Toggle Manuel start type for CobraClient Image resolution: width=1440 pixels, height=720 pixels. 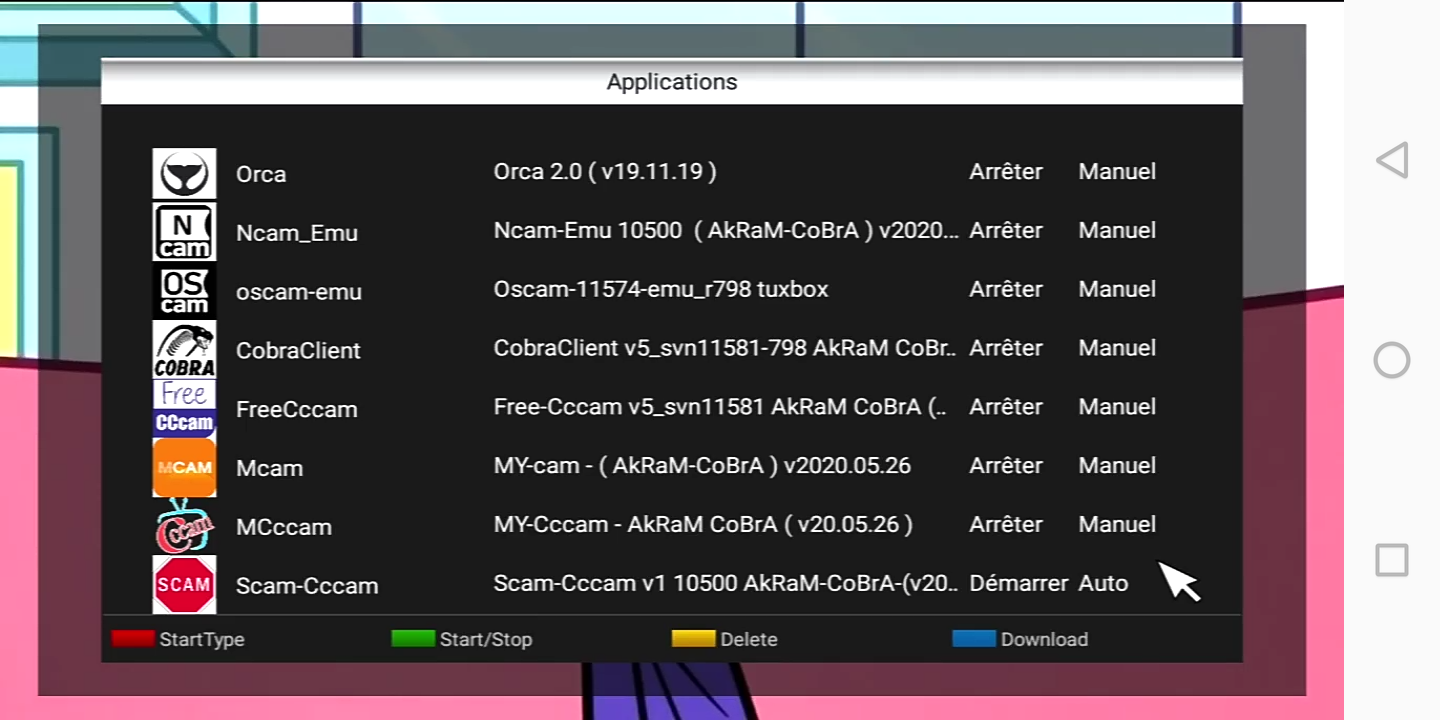click(x=1117, y=348)
